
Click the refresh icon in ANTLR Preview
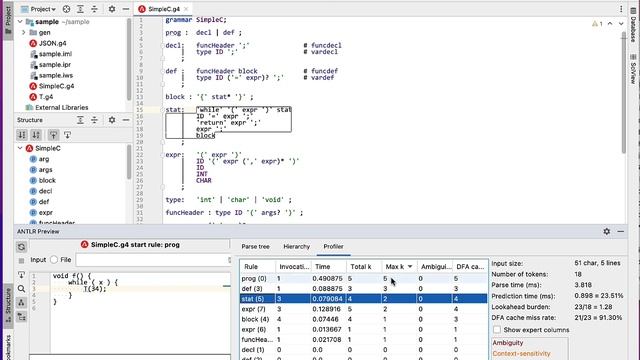(x=22, y=247)
